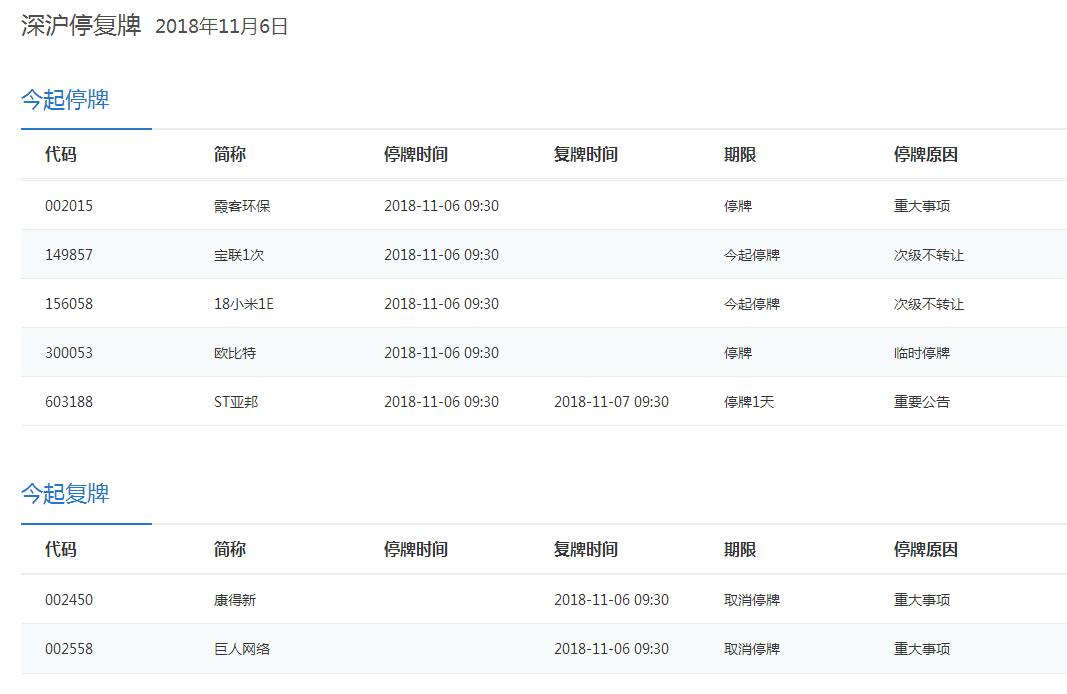This screenshot has height=694, width=1067.
Task: Click stock code 002450
Action: click(x=69, y=600)
